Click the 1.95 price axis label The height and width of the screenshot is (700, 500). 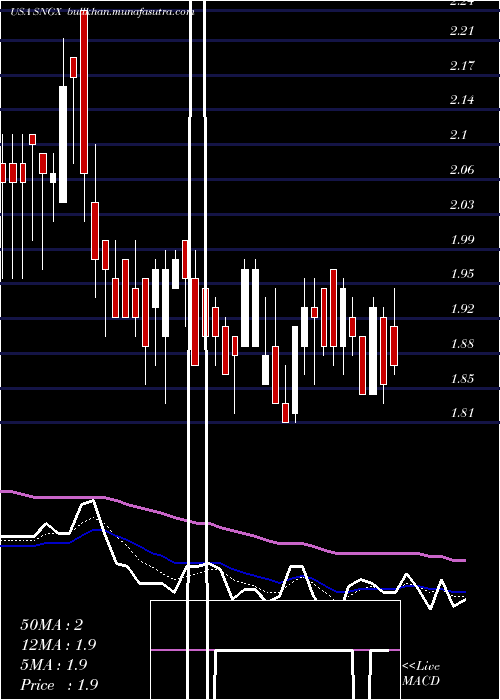462,274
